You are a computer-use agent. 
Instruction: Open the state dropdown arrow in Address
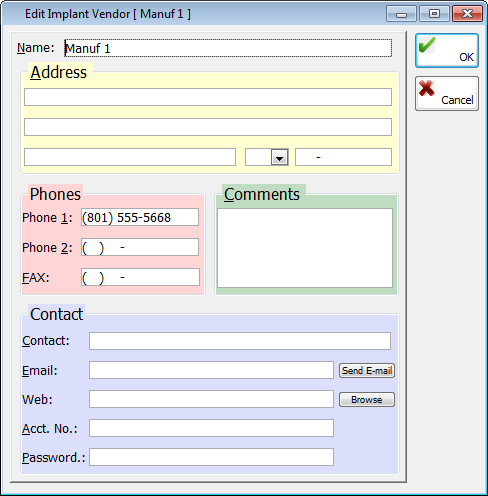coord(280,157)
